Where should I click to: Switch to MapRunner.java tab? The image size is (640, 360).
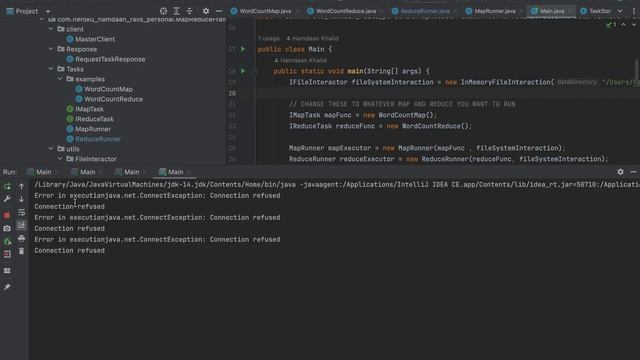pos(494,11)
